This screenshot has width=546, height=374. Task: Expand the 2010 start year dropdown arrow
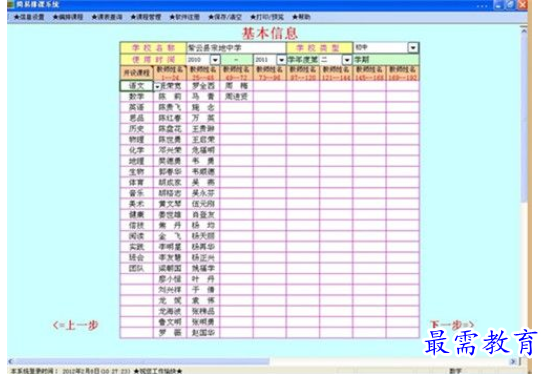pos(215,60)
